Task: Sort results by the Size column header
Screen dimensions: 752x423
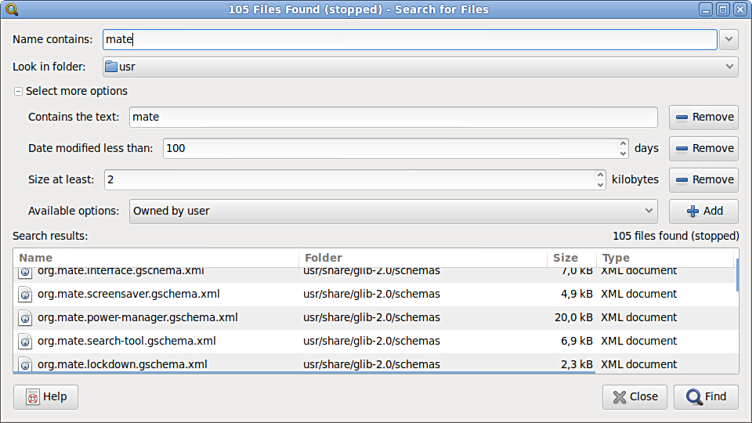Action: point(571,258)
